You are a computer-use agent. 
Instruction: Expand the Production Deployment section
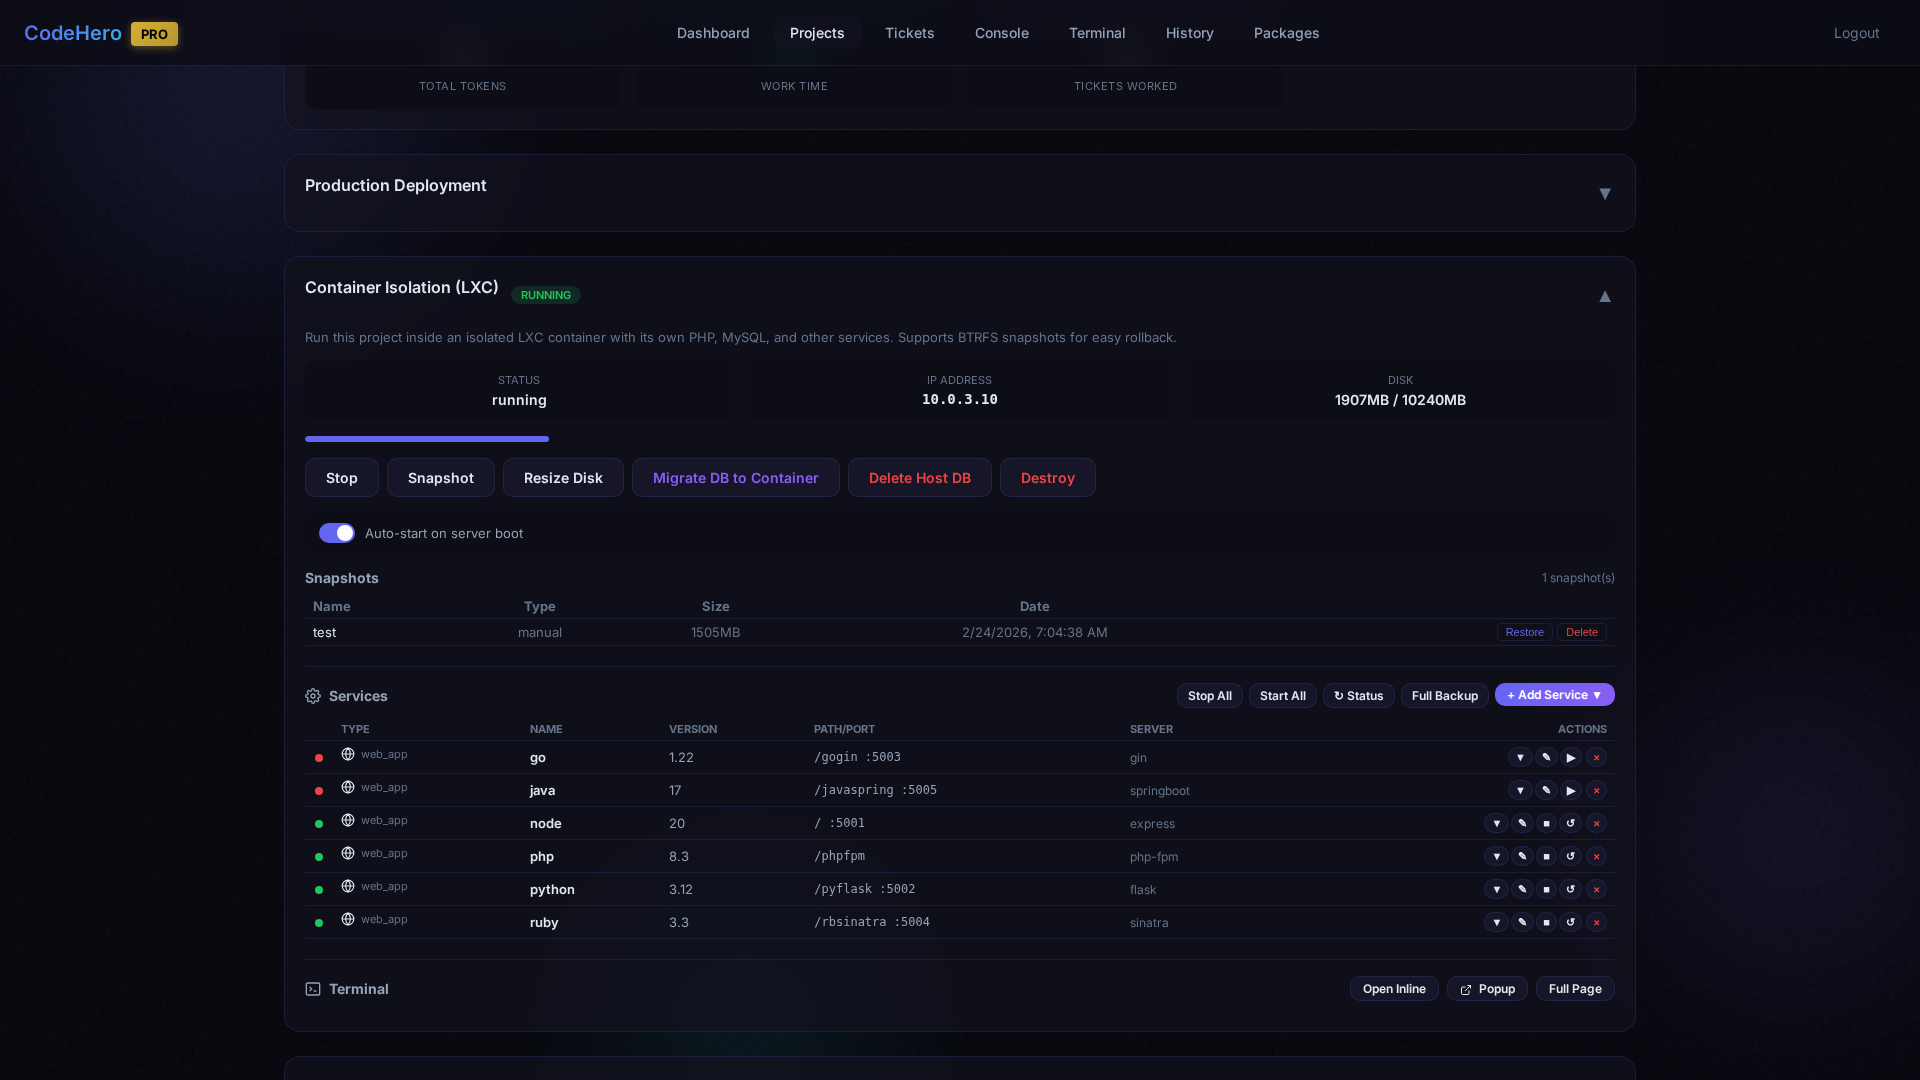point(1604,194)
